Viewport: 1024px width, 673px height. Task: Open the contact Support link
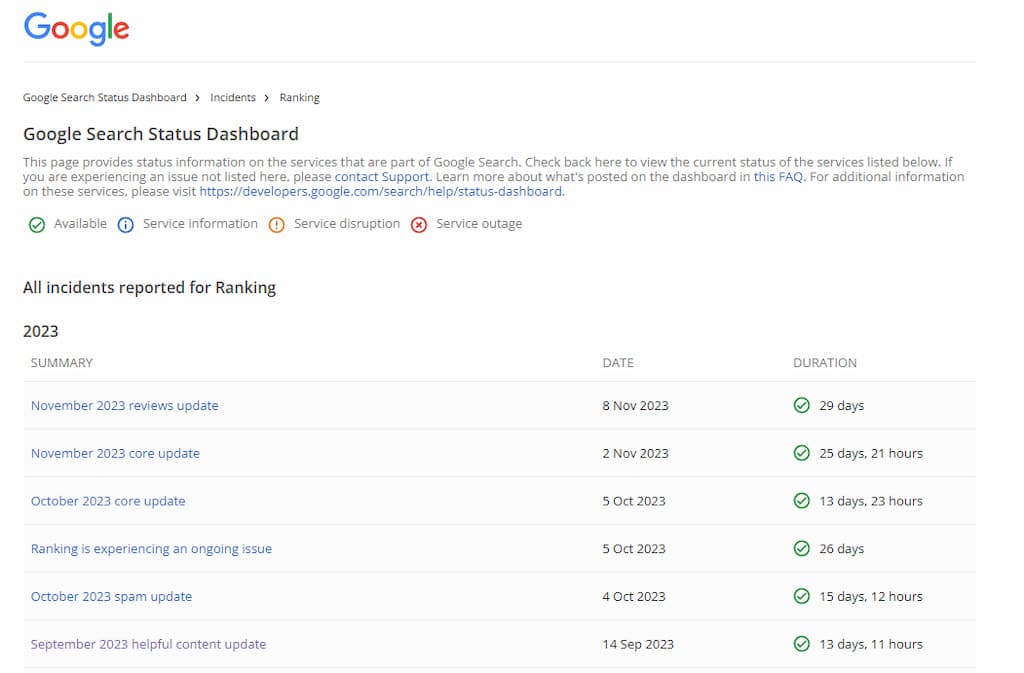click(382, 177)
